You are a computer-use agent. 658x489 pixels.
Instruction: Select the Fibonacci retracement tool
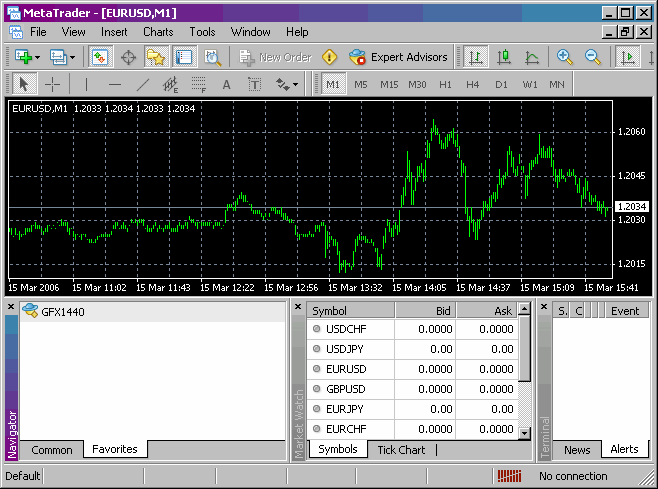[x=199, y=85]
